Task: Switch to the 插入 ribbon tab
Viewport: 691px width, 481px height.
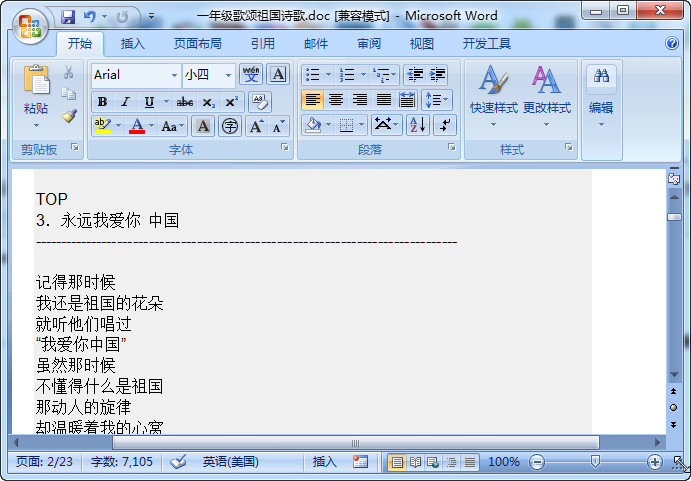Action: pos(133,43)
